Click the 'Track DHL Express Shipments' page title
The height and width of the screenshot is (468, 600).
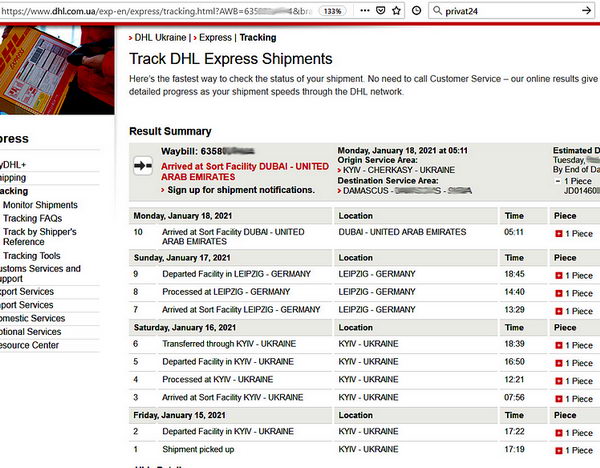click(x=231, y=59)
